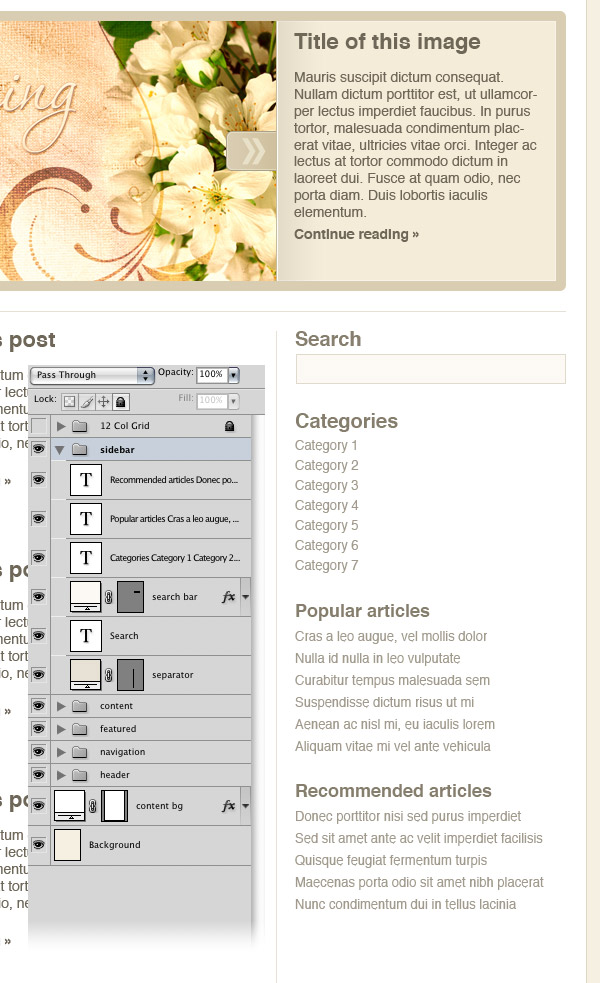This screenshot has width=600, height=983.
Task: Open the Fill dropdown arrow
Action: point(233,401)
